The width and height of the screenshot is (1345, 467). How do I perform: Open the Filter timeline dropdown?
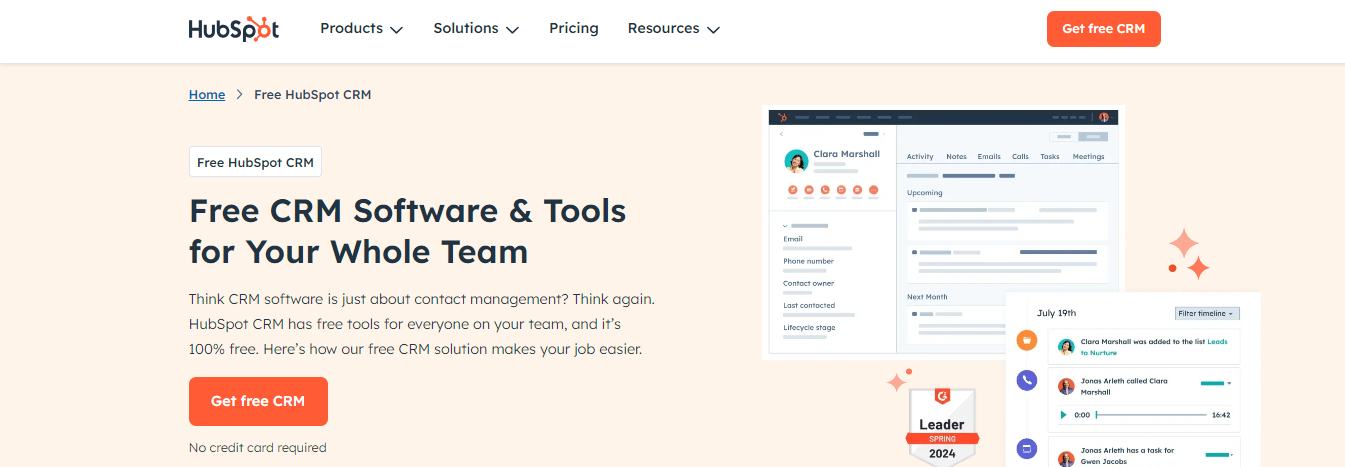[1207, 313]
